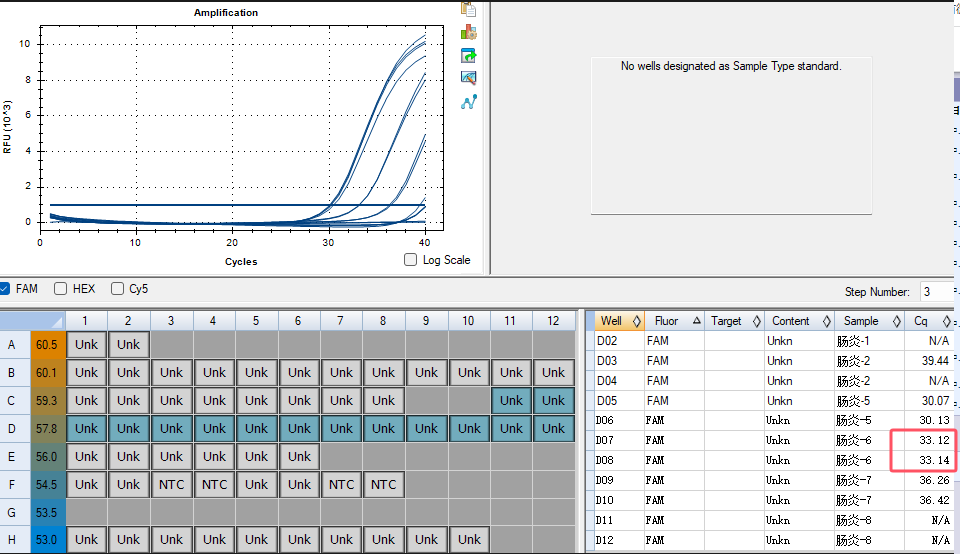This screenshot has height=554, width=960.
Task: Click the Cq value 30.07
Action: click(x=935, y=401)
